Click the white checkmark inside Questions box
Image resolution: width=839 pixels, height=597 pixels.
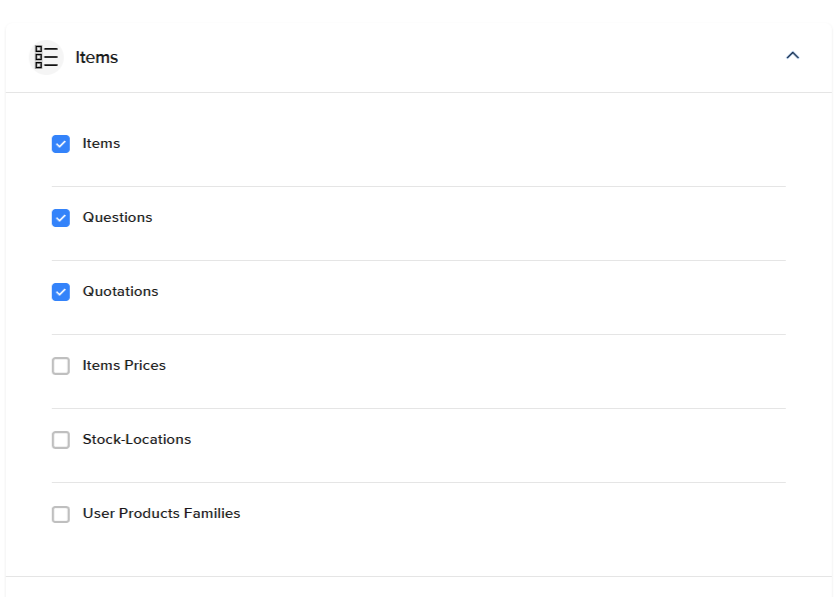click(x=61, y=218)
